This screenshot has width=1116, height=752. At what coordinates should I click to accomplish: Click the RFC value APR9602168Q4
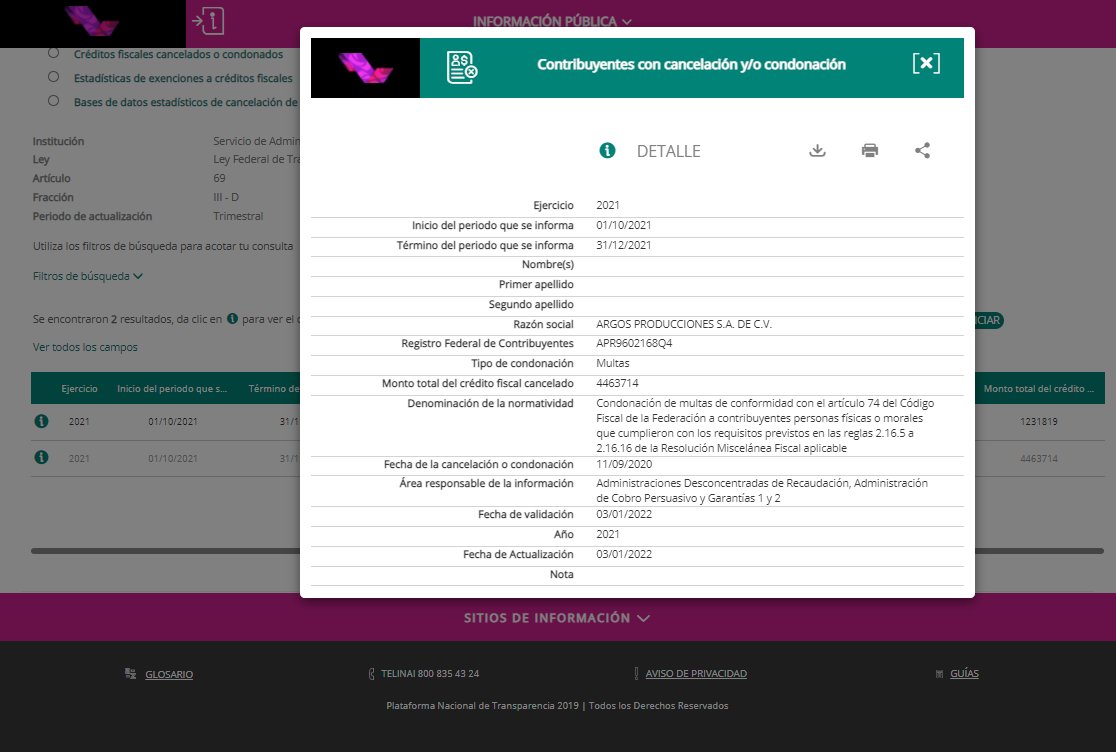(x=634, y=343)
